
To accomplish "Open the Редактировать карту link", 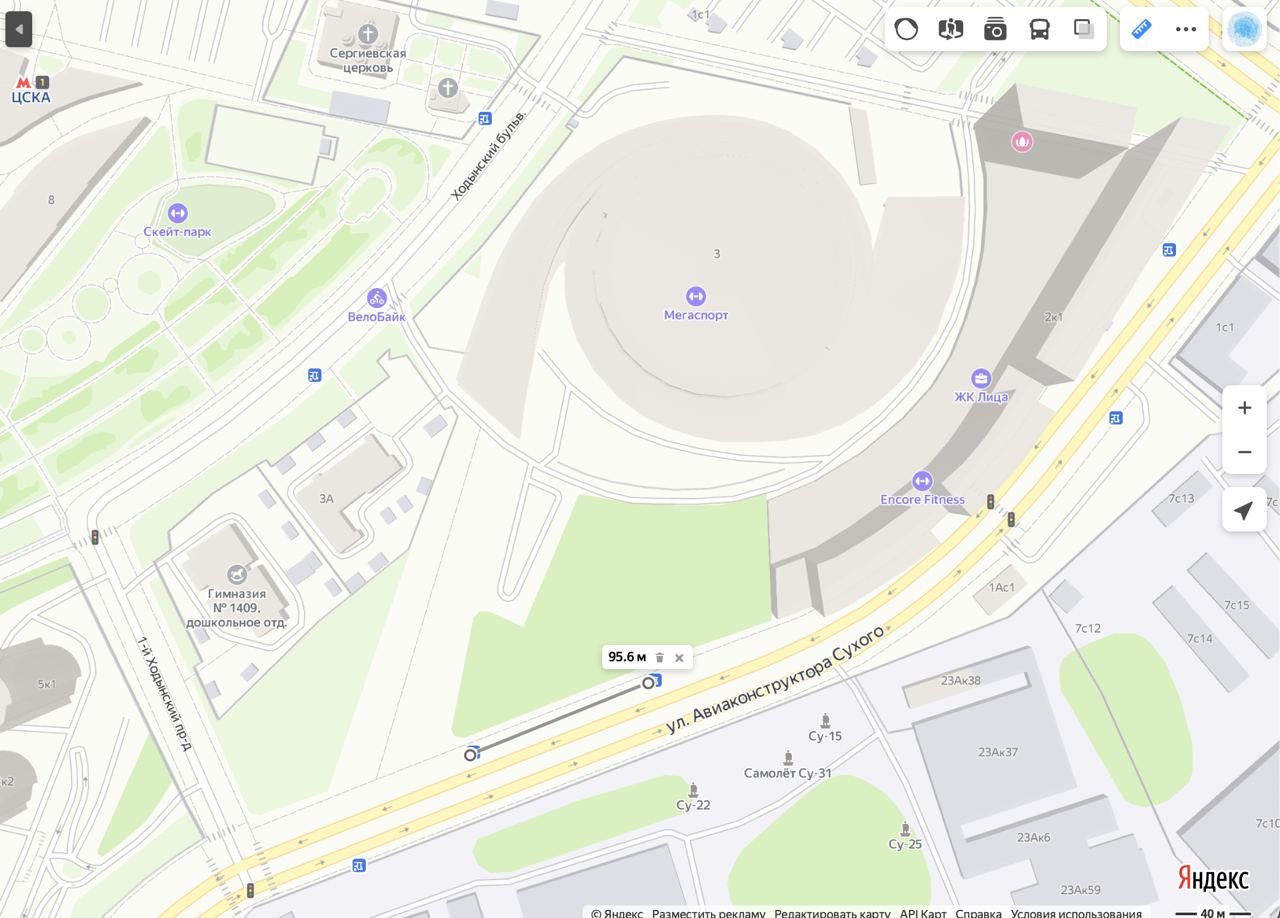I will tap(832, 912).
